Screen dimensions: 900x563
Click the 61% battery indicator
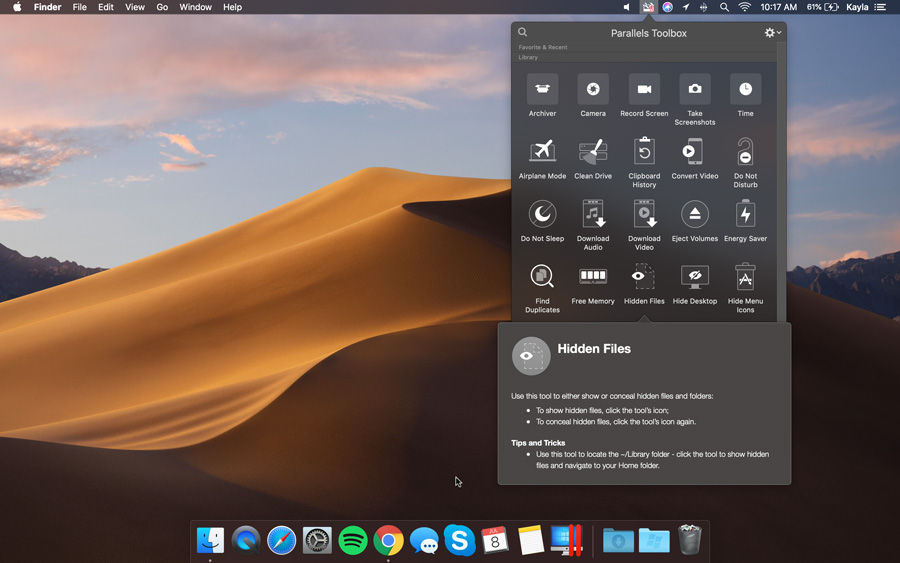(x=823, y=7)
